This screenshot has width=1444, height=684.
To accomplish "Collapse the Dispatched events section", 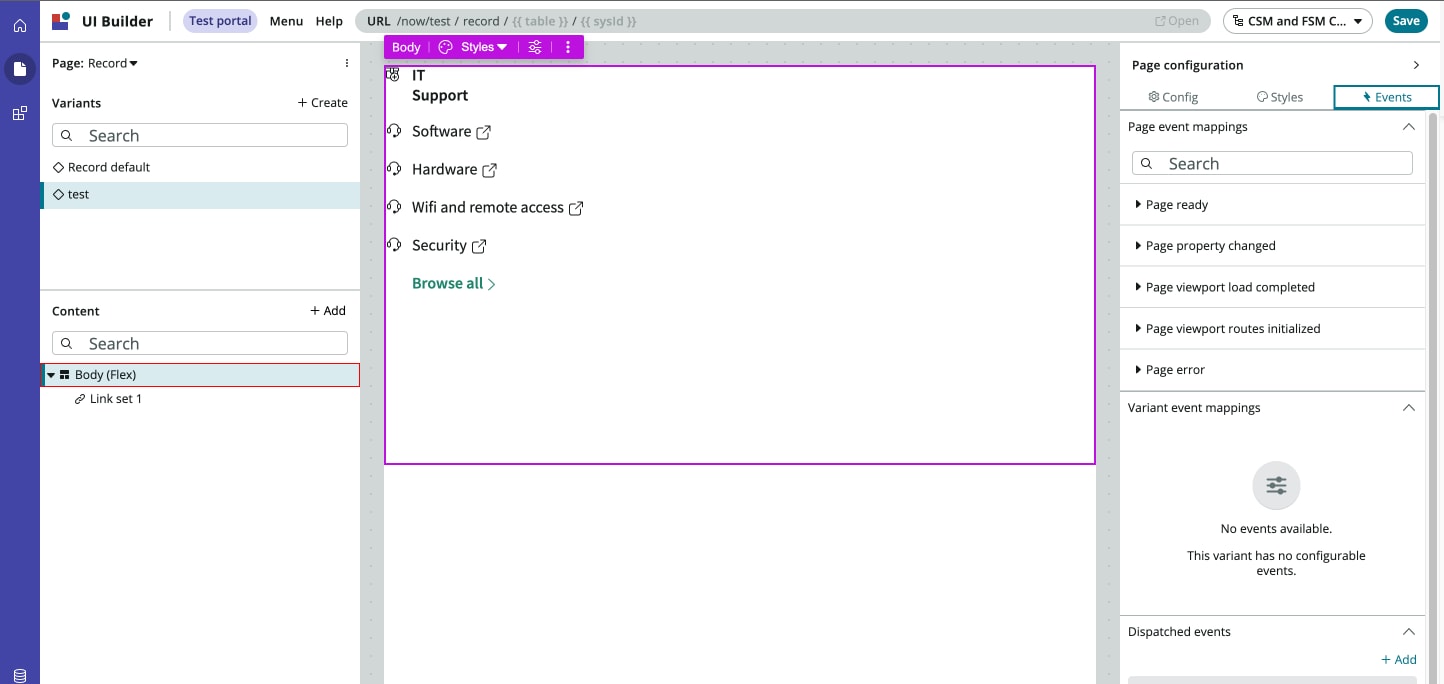I will tap(1408, 632).
